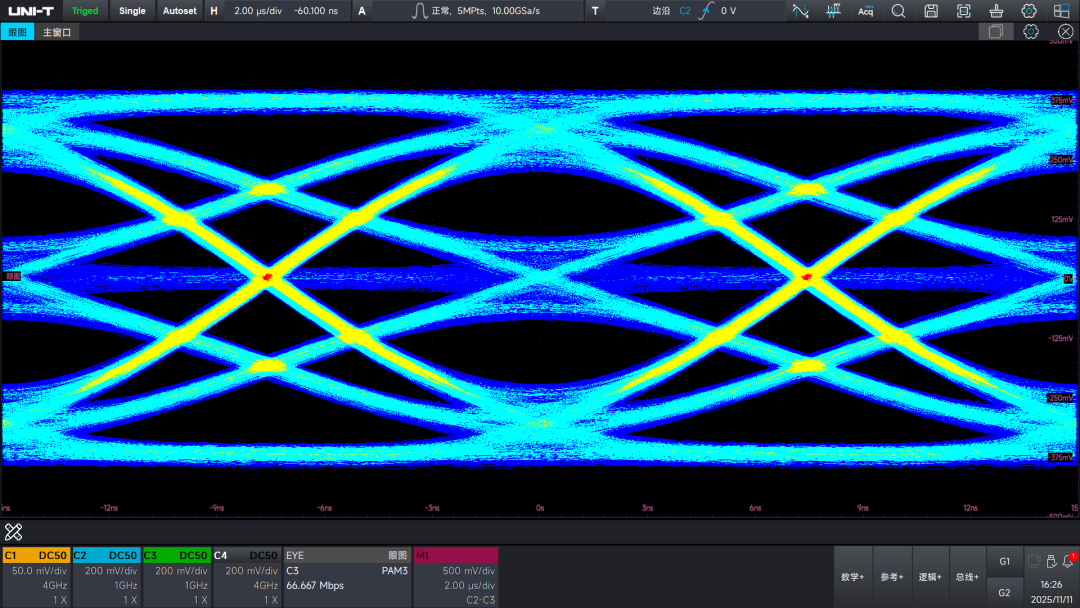Click the Autoset button

(179, 11)
